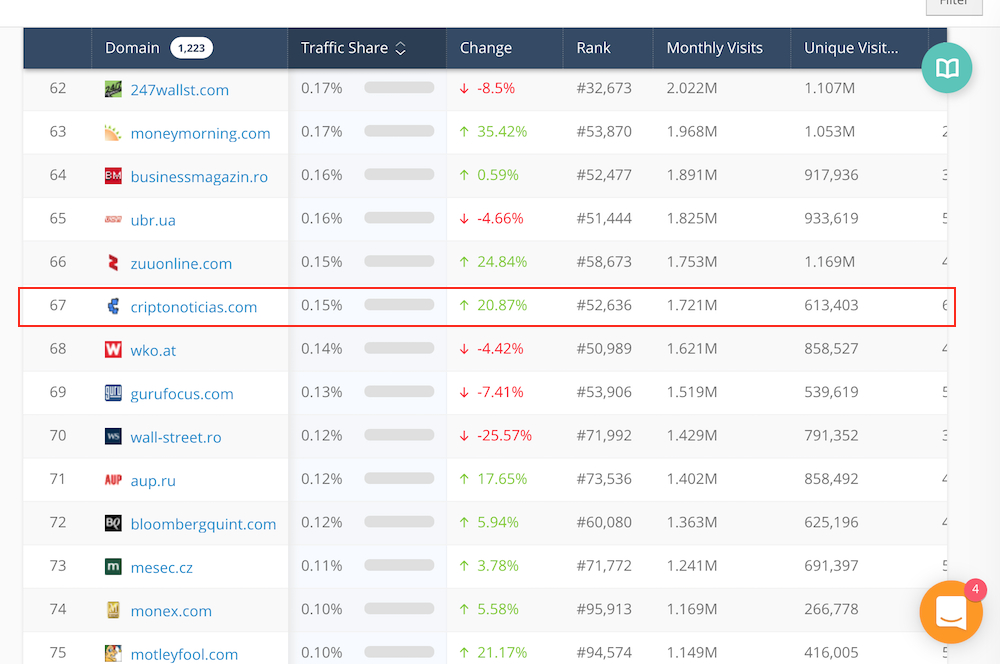1000x664 pixels.
Task: Click the Rank column header
Action: click(x=608, y=48)
